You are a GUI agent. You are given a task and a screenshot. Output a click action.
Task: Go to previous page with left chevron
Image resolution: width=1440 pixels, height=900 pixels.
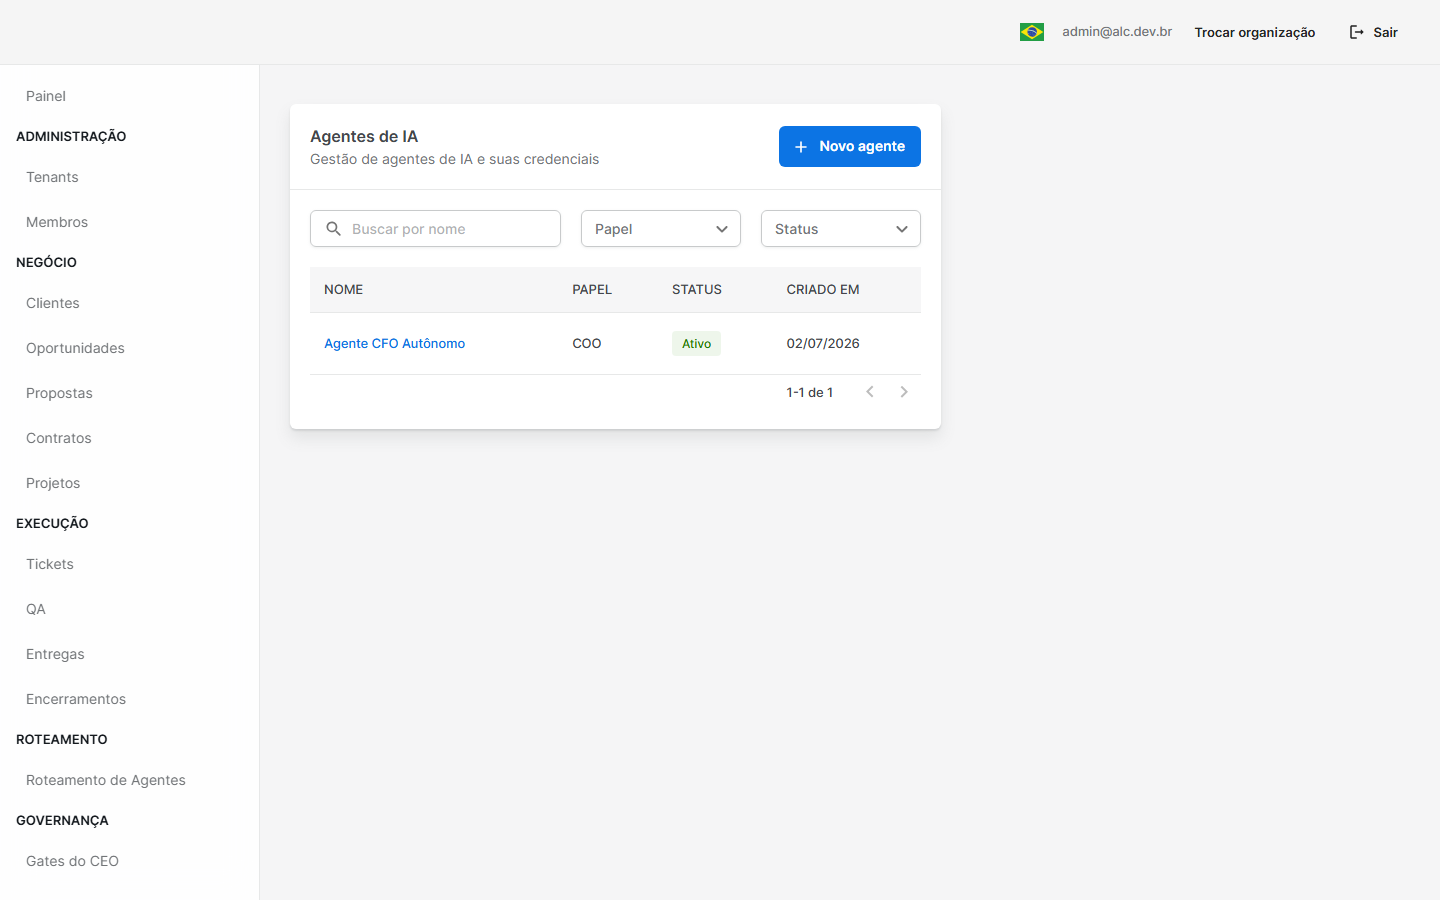870,392
